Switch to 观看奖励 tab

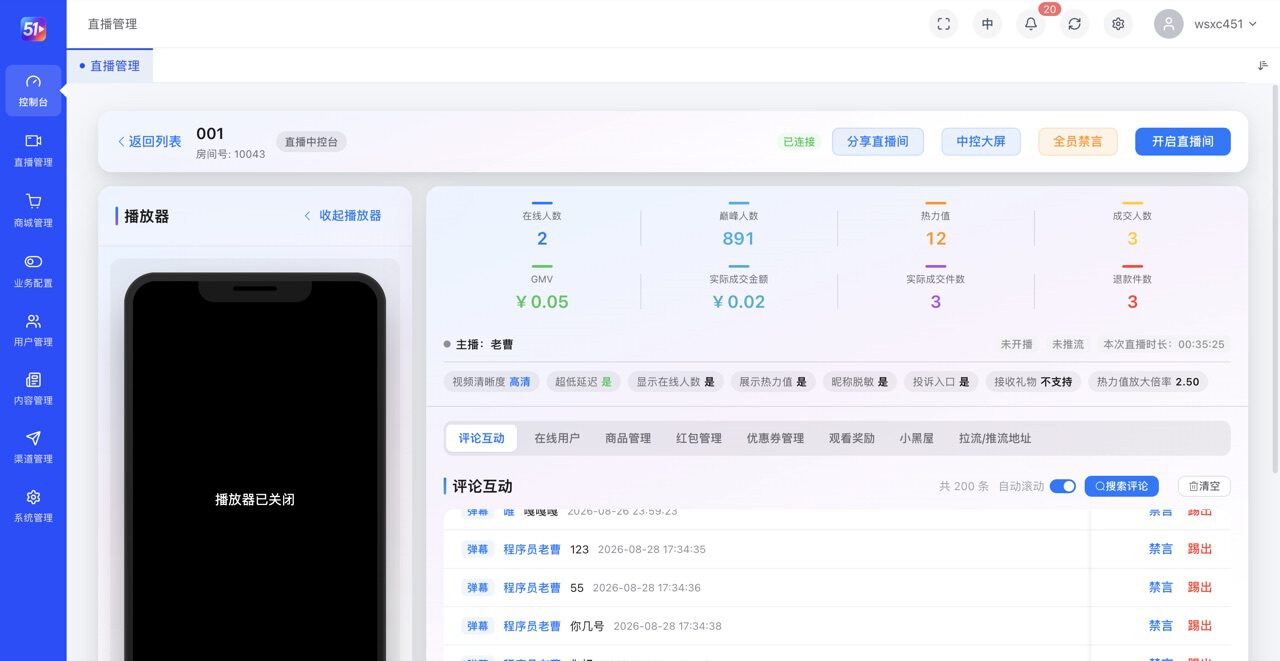(852, 438)
